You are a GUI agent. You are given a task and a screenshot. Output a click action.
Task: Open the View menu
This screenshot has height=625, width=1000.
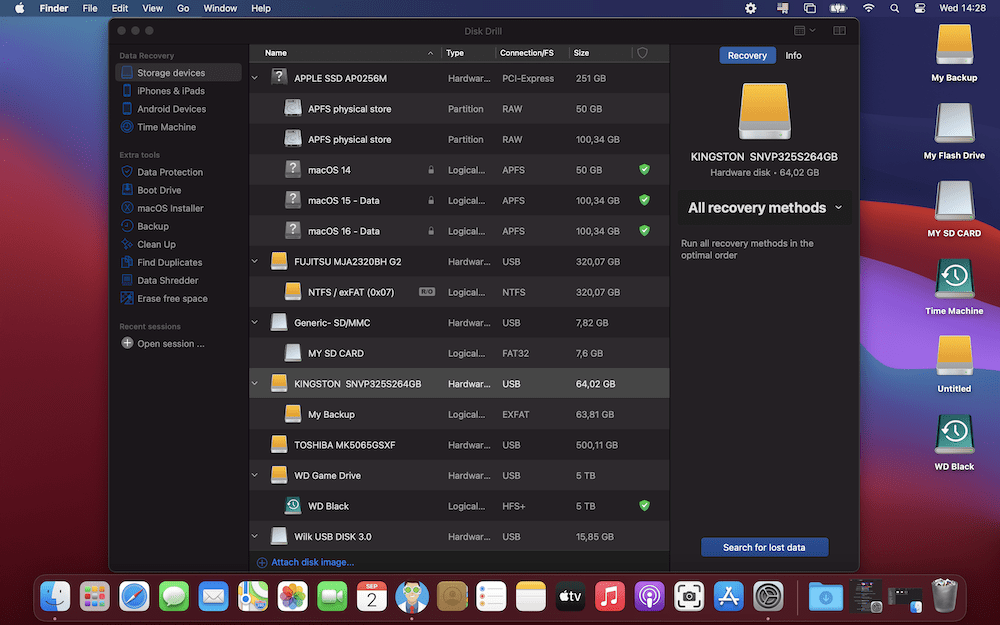coord(152,8)
